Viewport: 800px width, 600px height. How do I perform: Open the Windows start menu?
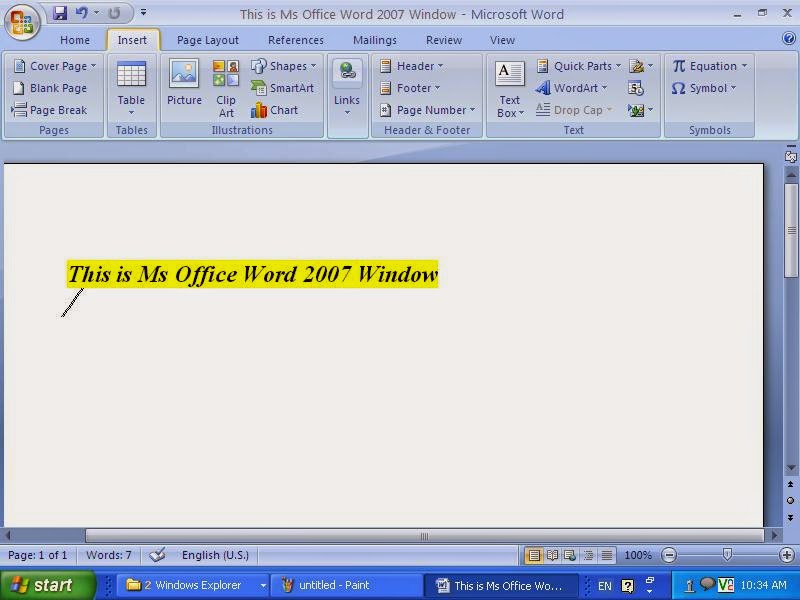48,585
